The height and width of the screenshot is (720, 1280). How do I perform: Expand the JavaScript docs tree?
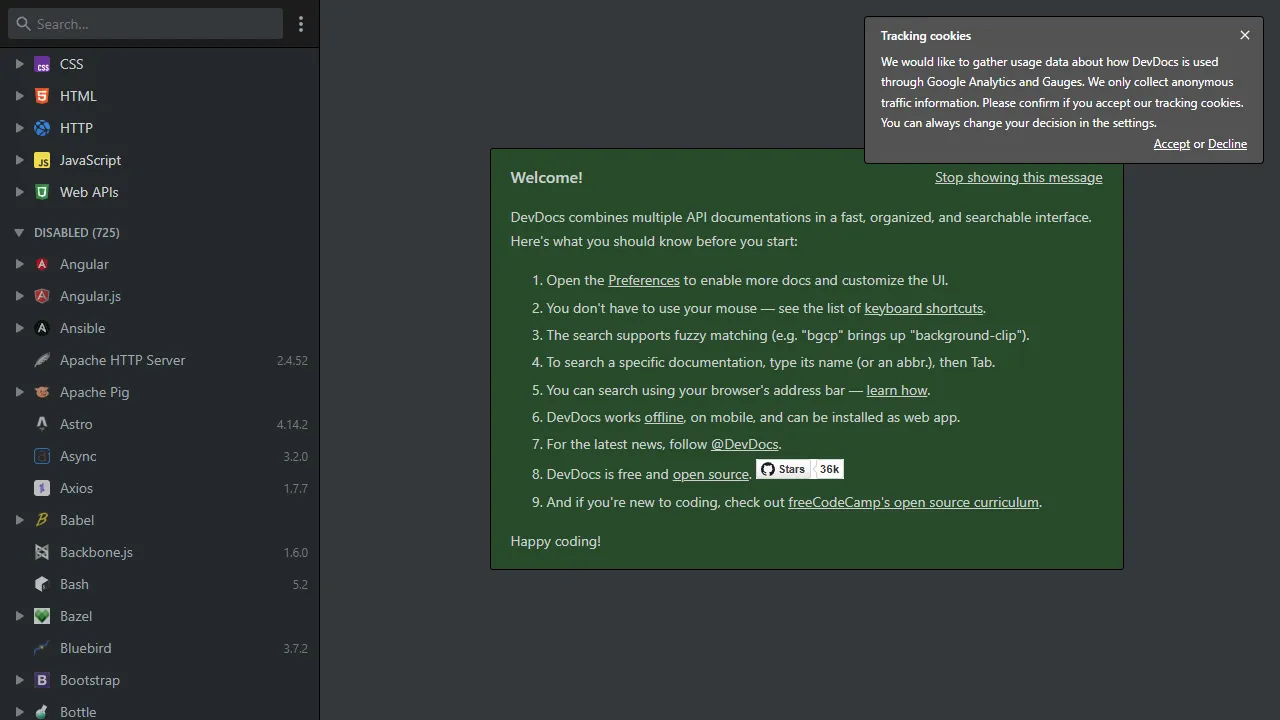click(x=19, y=160)
